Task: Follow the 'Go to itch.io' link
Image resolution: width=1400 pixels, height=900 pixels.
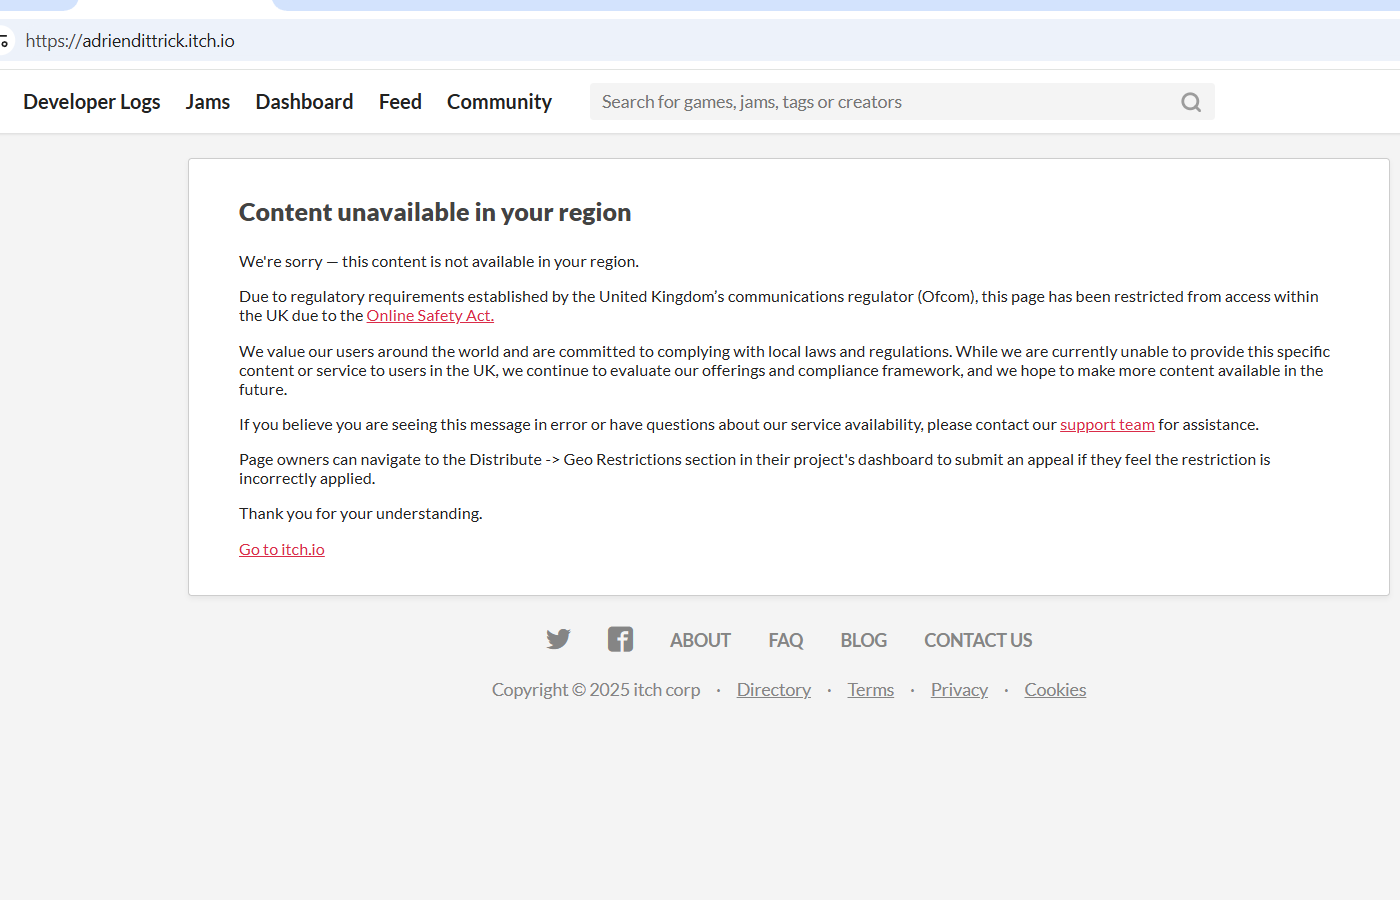Action: click(x=282, y=550)
